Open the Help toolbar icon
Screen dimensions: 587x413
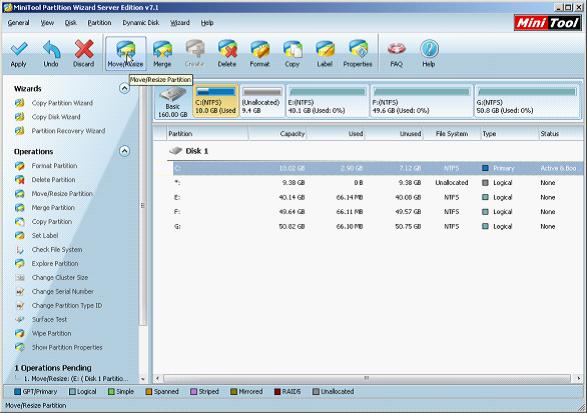coord(429,49)
